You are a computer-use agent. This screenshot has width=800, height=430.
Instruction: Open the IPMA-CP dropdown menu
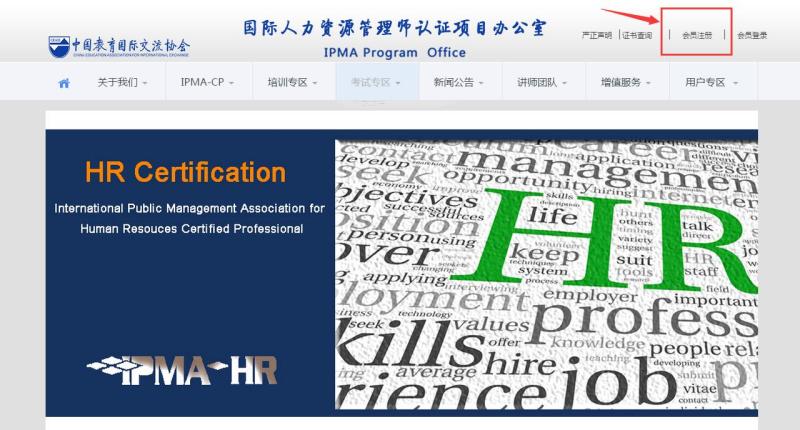[207, 82]
